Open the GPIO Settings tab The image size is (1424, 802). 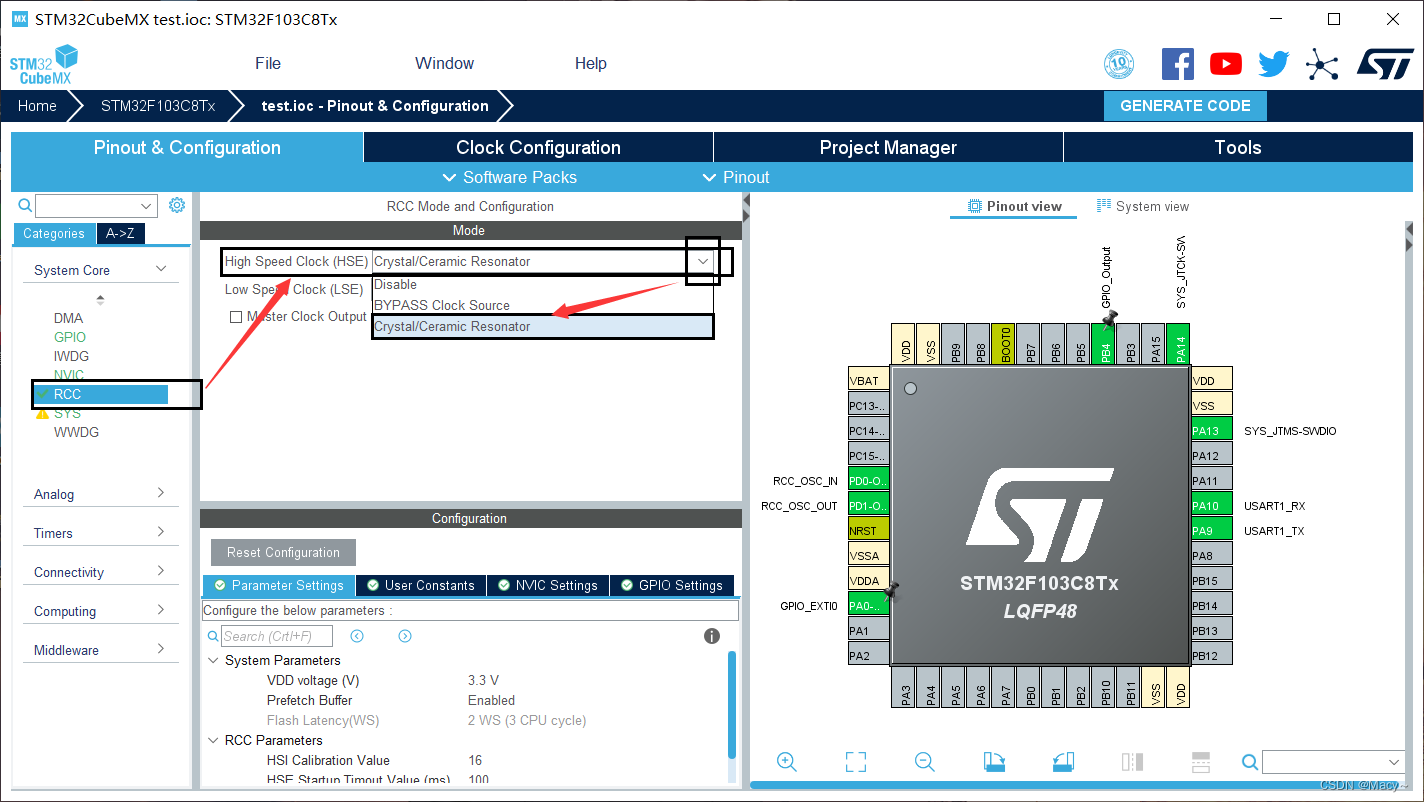click(x=672, y=585)
